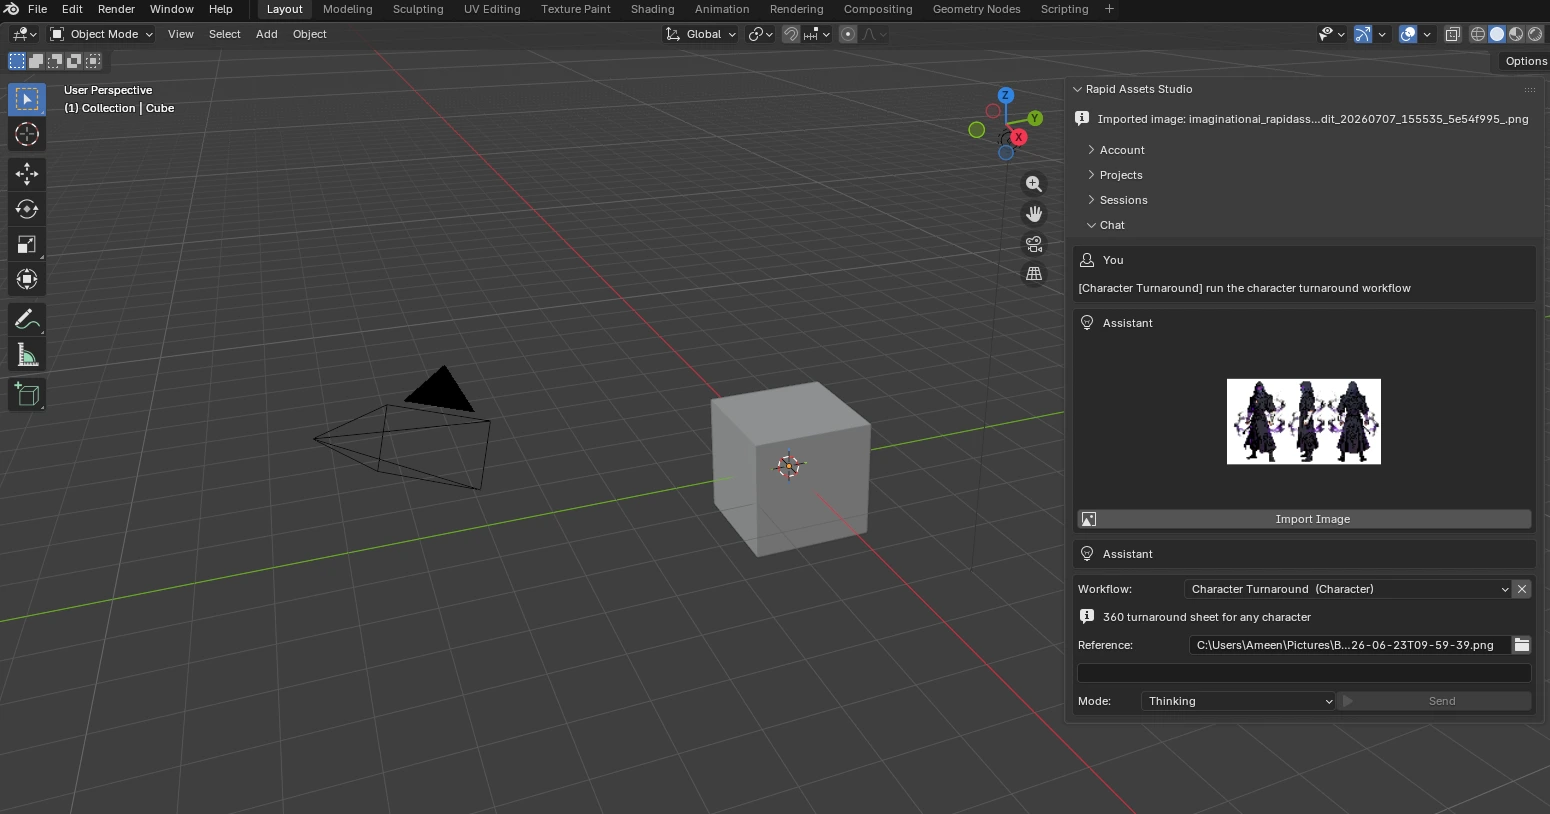This screenshot has height=814, width=1550.
Task: Select the Annotate pencil tool
Action: coord(27,319)
